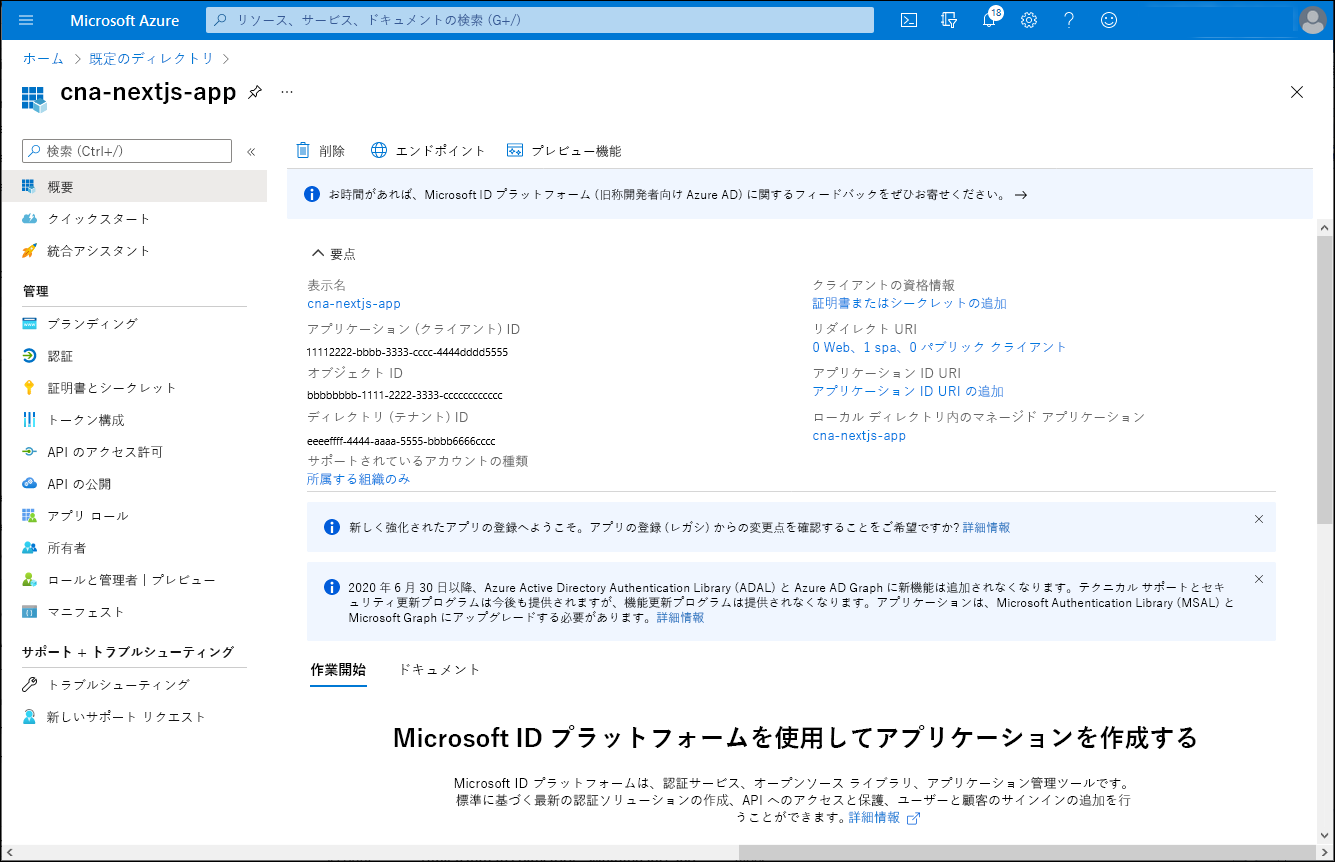Click the object ID value

click(405, 396)
